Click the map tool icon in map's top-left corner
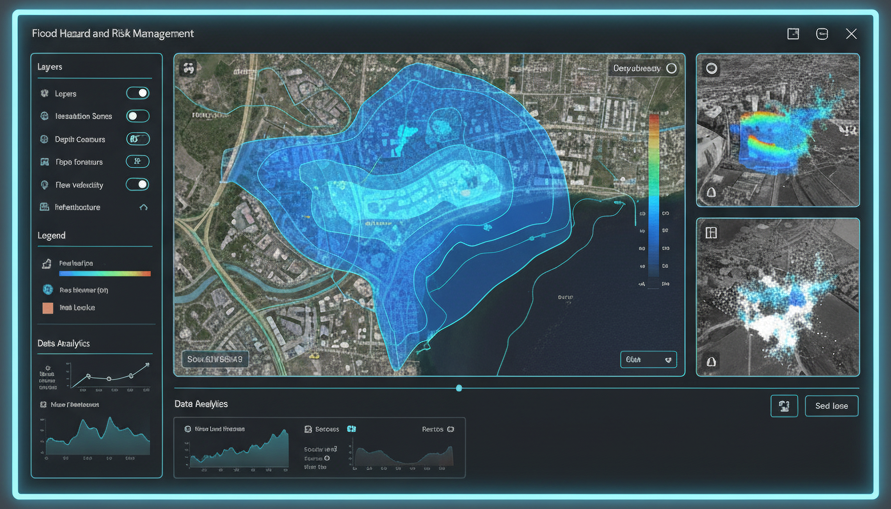 [188, 68]
